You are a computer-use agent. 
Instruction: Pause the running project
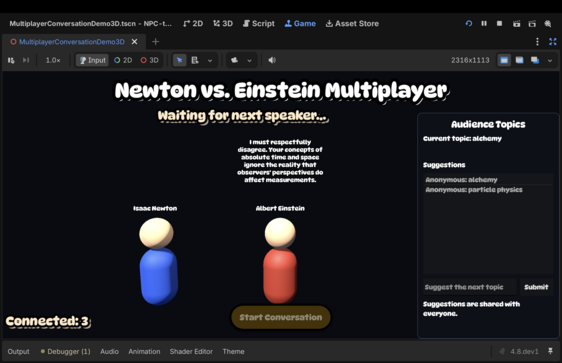484,24
